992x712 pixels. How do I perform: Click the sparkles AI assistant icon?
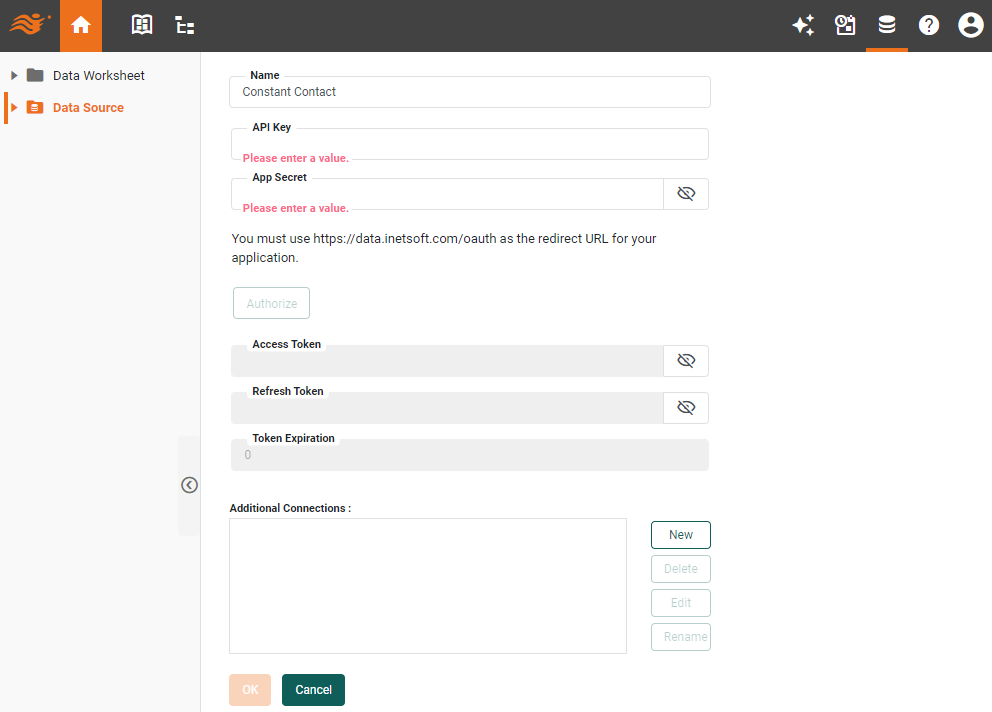[x=803, y=25]
